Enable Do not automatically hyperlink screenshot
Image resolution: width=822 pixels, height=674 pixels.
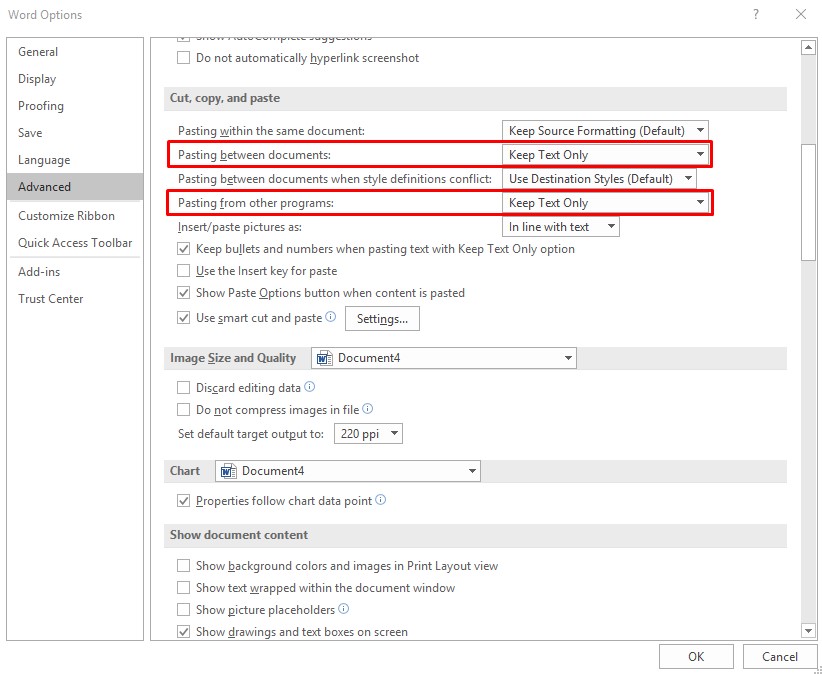[184, 58]
